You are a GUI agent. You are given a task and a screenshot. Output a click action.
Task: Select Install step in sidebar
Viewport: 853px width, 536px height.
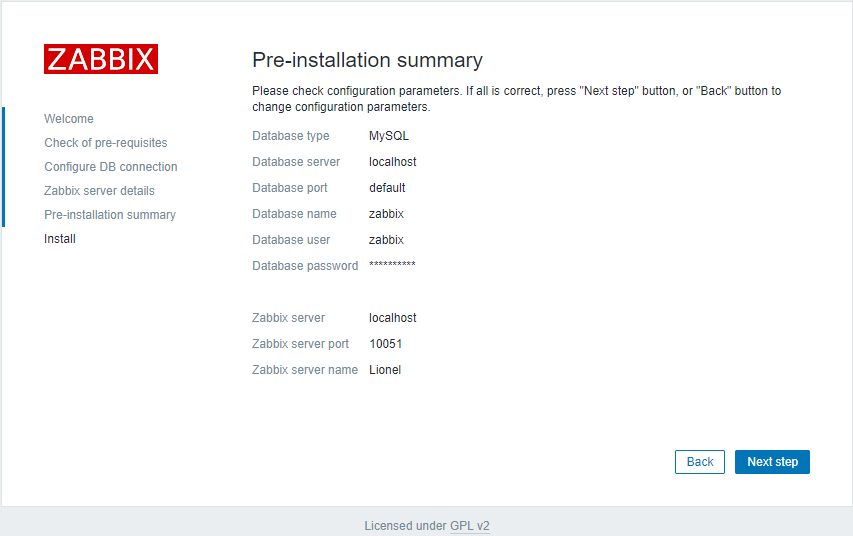pyautogui.click(x=60, y=238)
